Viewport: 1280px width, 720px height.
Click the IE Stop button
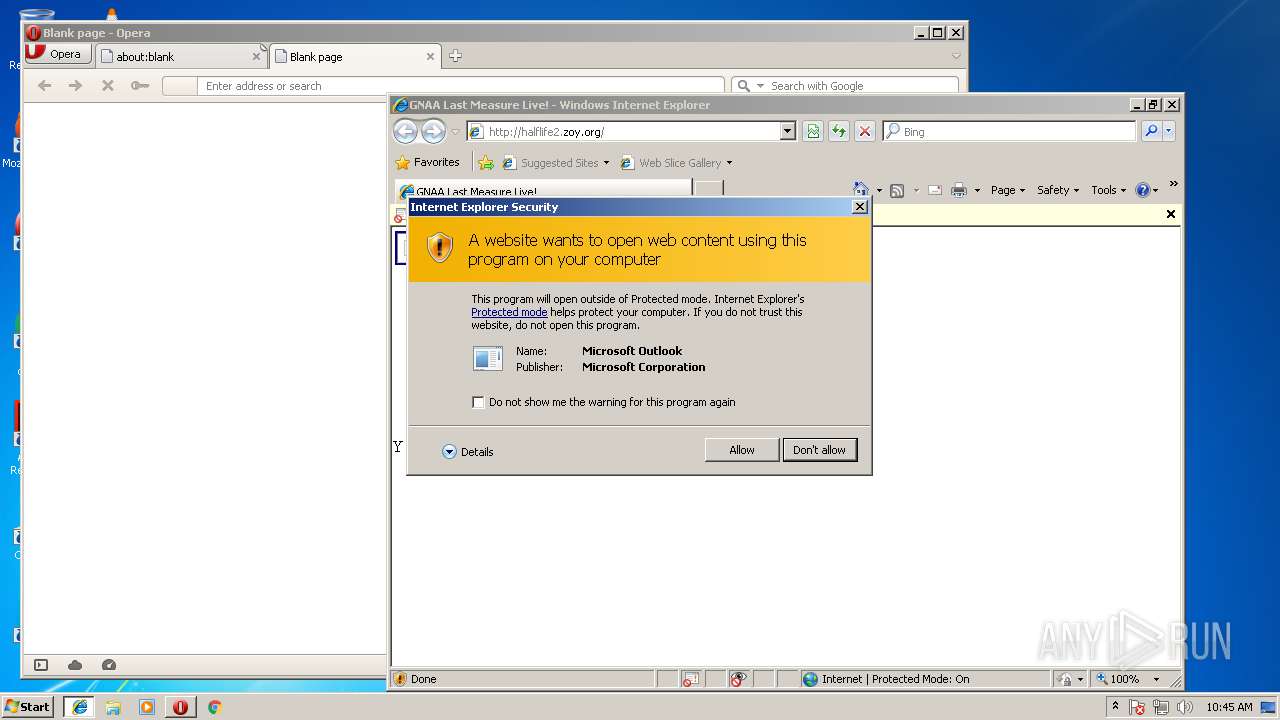click(865, 131)
